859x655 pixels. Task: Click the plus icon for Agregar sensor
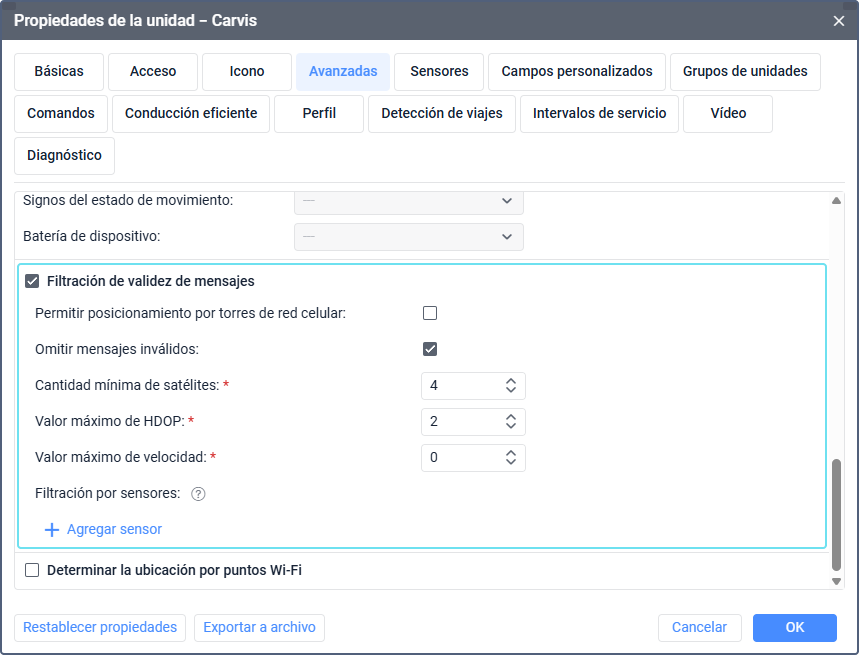[52, 530]
